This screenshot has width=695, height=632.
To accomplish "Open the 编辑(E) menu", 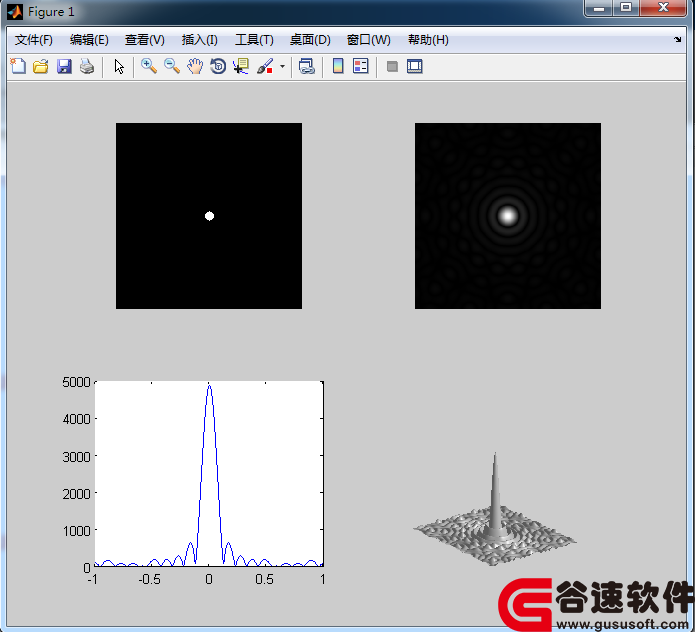I will click(89, 40).
